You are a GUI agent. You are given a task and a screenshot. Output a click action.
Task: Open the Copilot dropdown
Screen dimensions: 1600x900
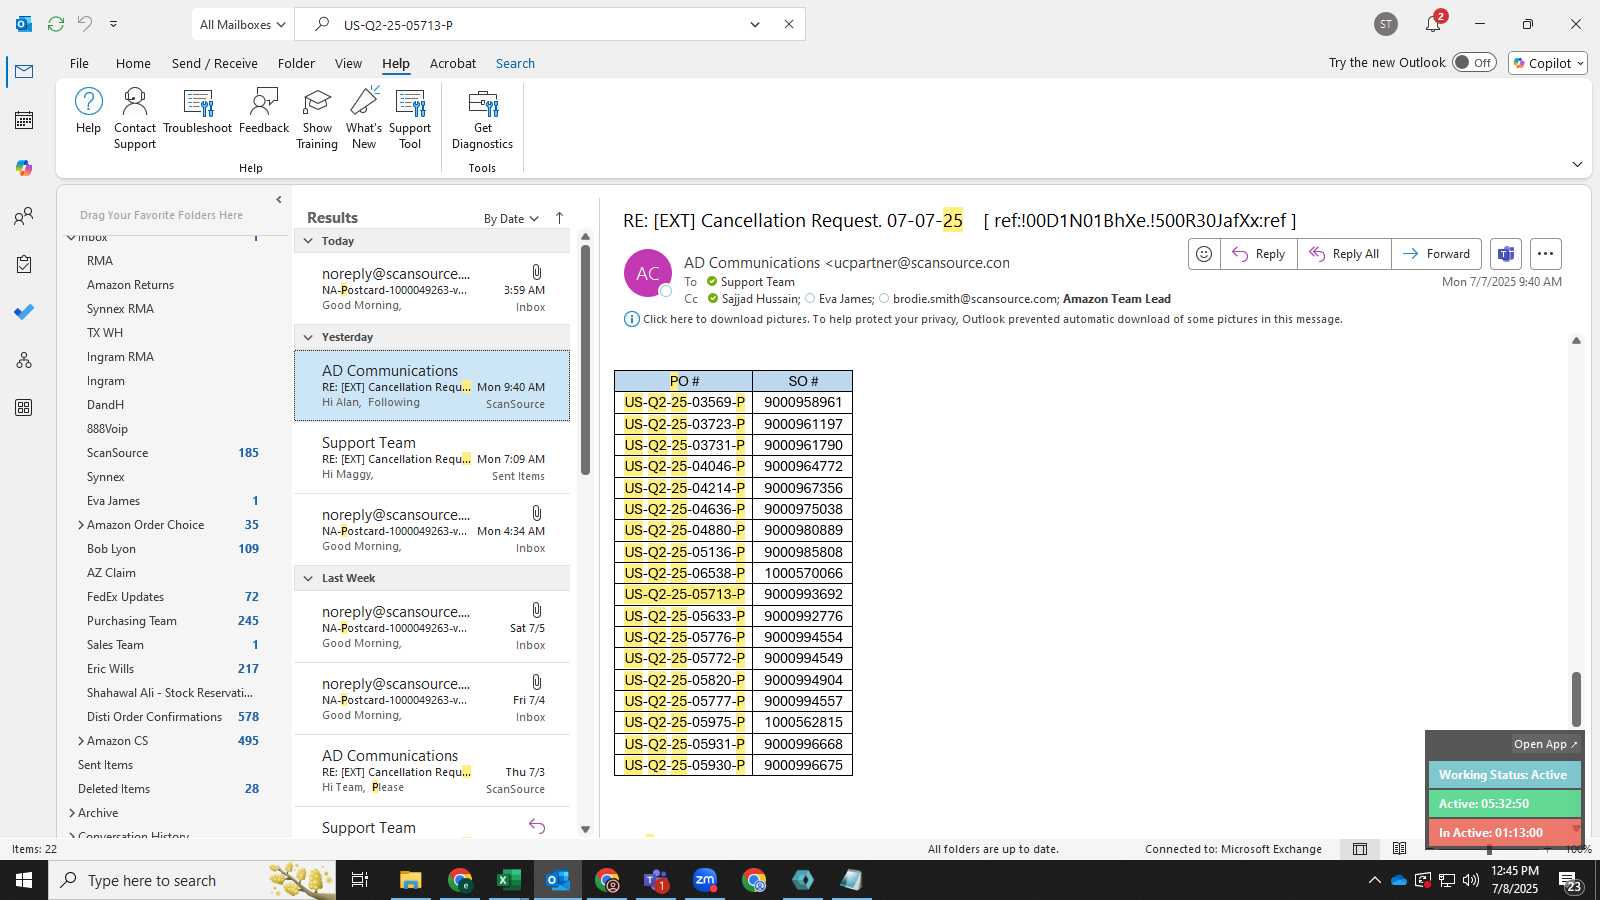(x=1548, y=63)
